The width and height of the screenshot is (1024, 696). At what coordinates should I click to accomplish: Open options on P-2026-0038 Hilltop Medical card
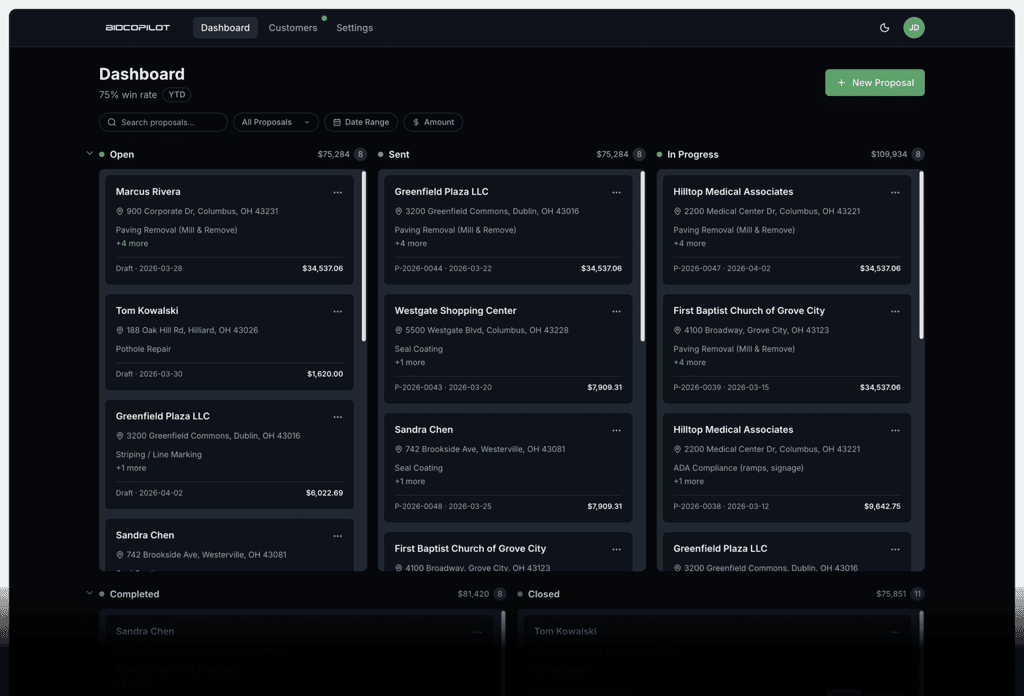(x=895, y=430)
